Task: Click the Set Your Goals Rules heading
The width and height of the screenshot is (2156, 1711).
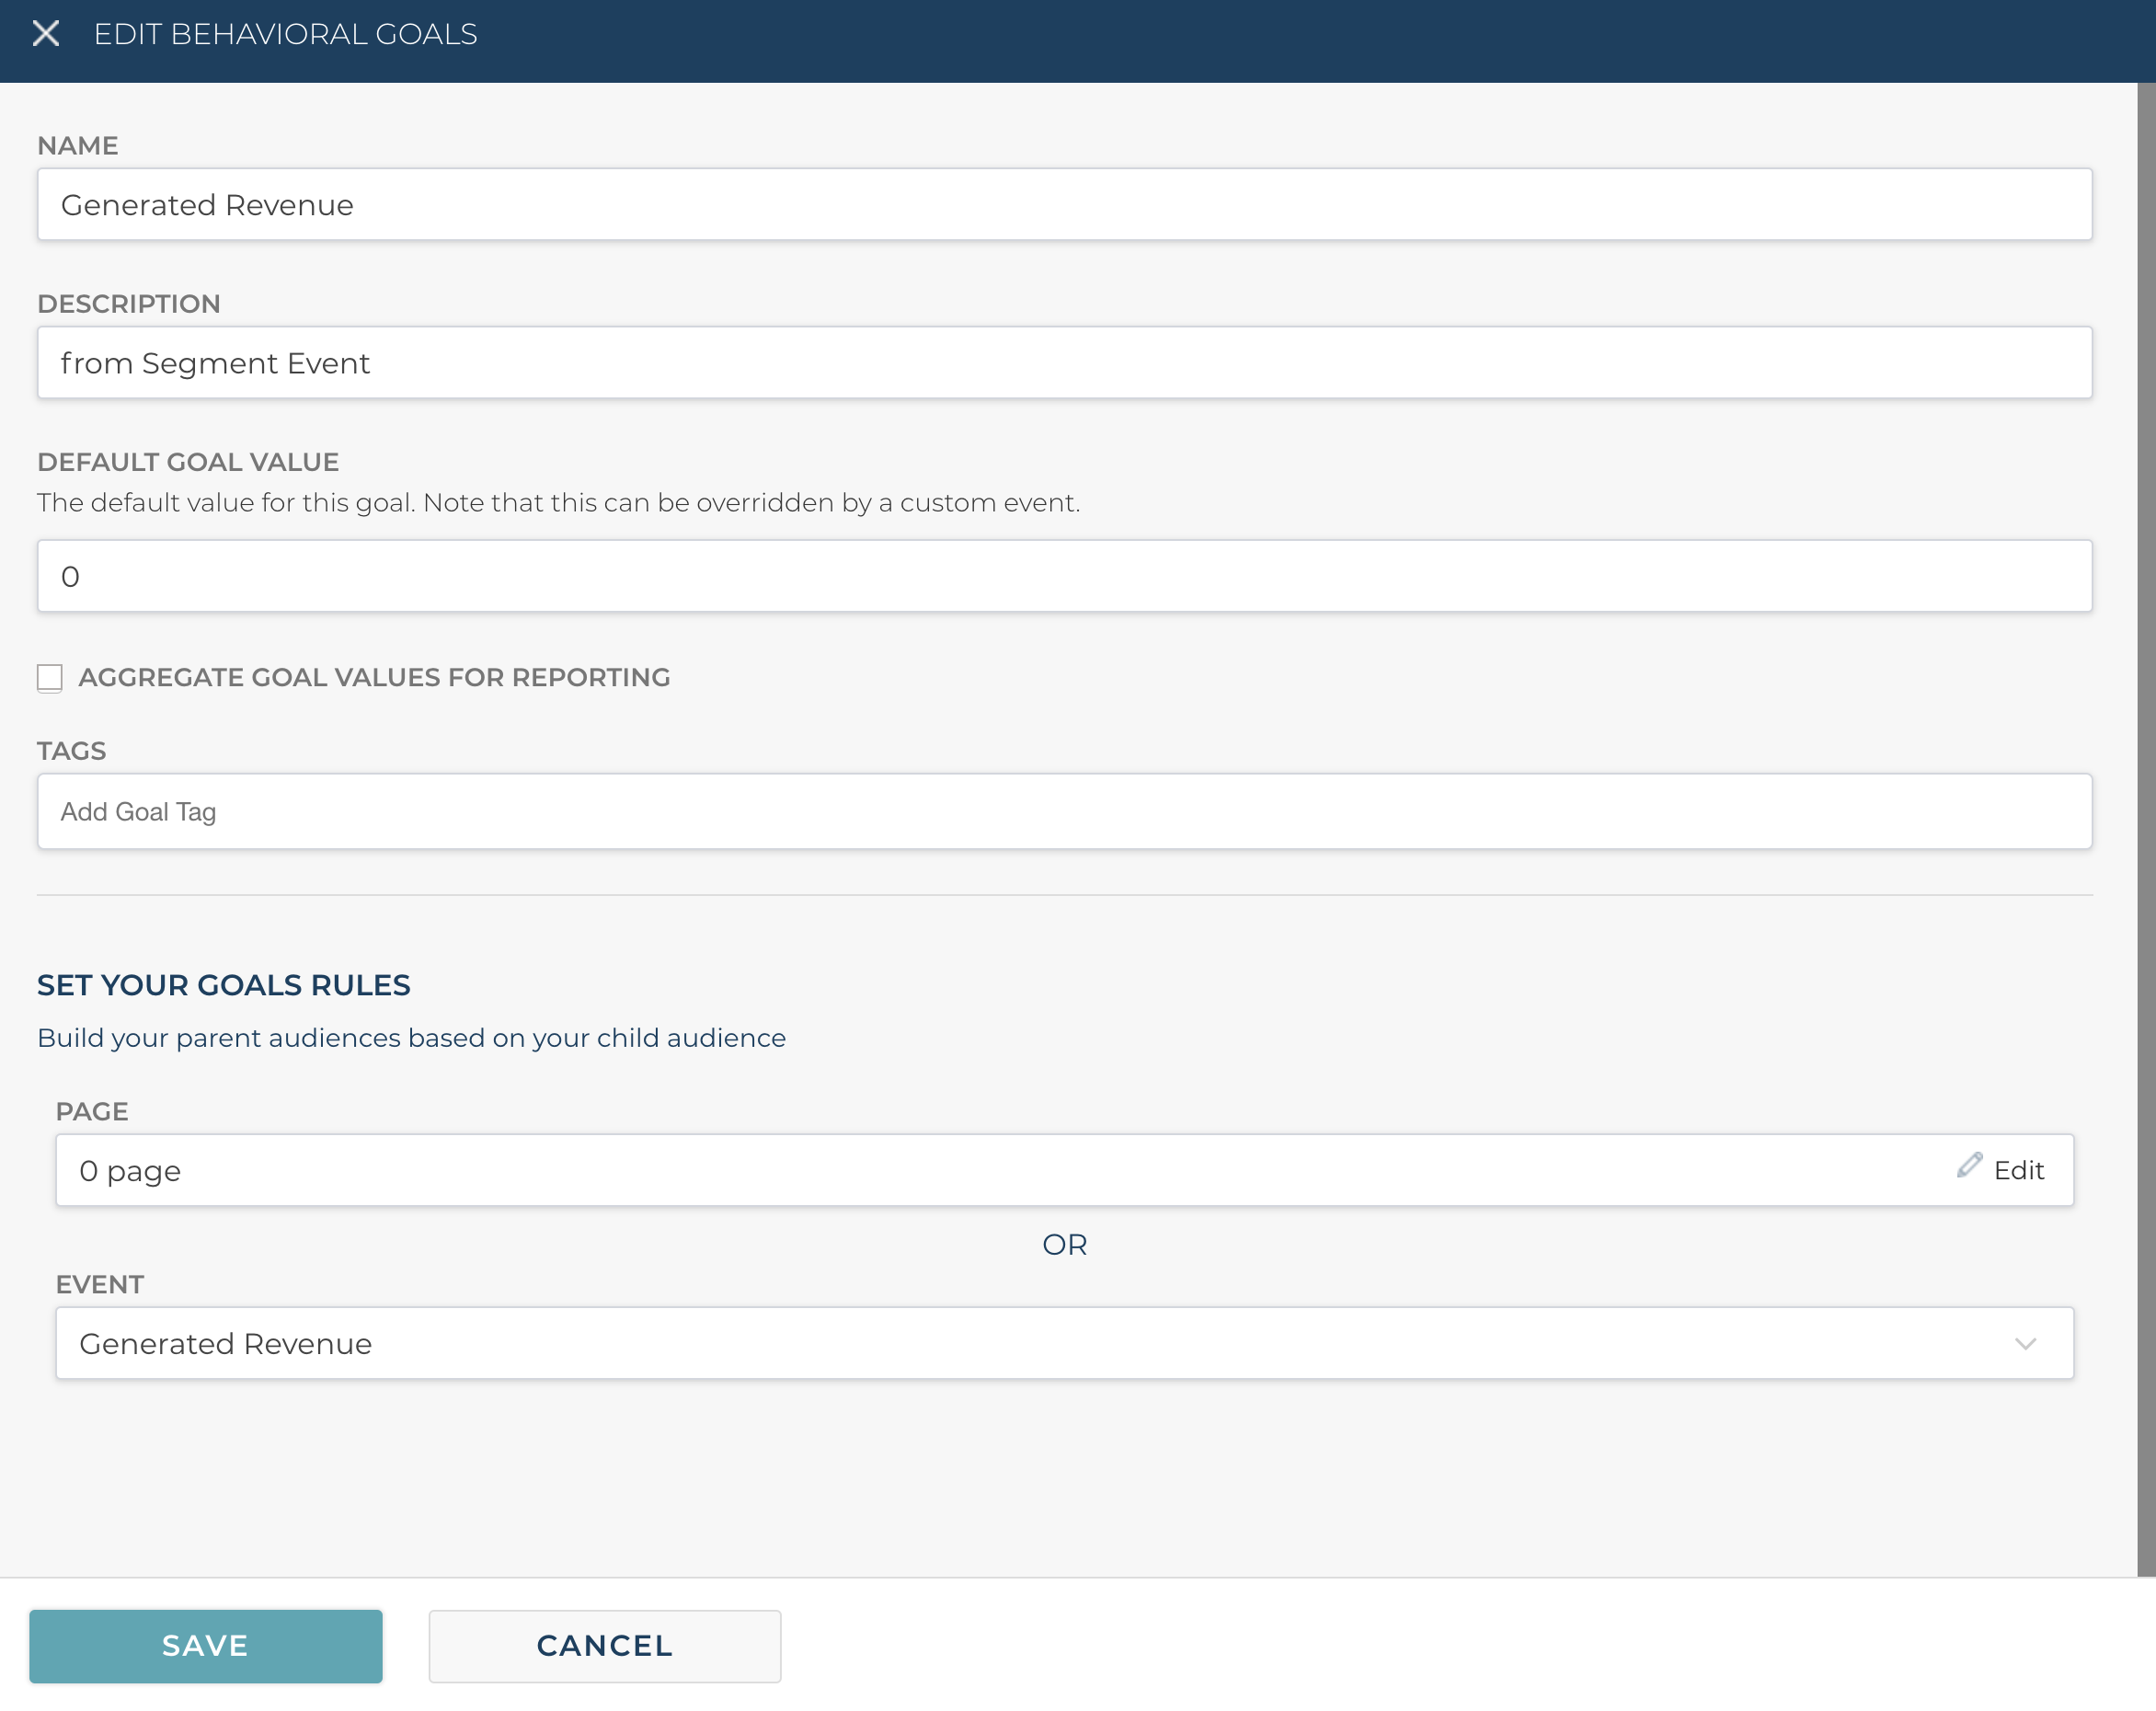Action: (x=224, y=985)
